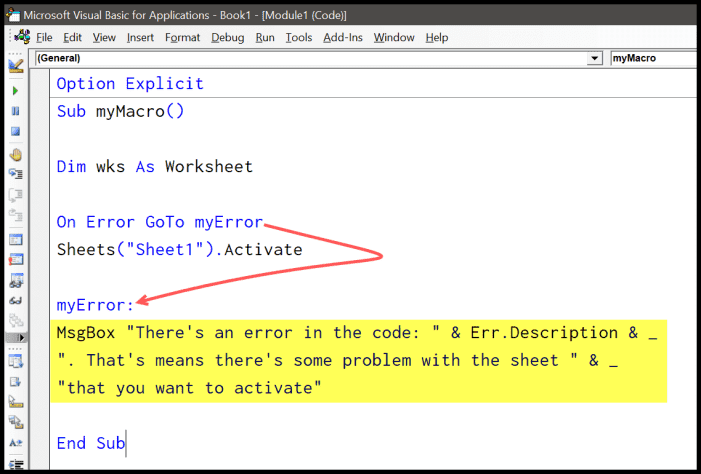Place cursor after End Sub text

click(126, 443)
